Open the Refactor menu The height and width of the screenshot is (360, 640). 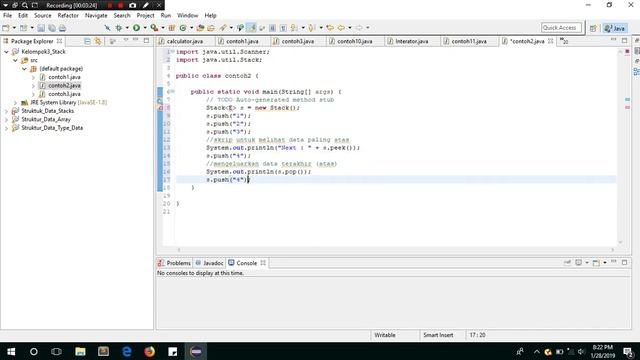(68, 16)
